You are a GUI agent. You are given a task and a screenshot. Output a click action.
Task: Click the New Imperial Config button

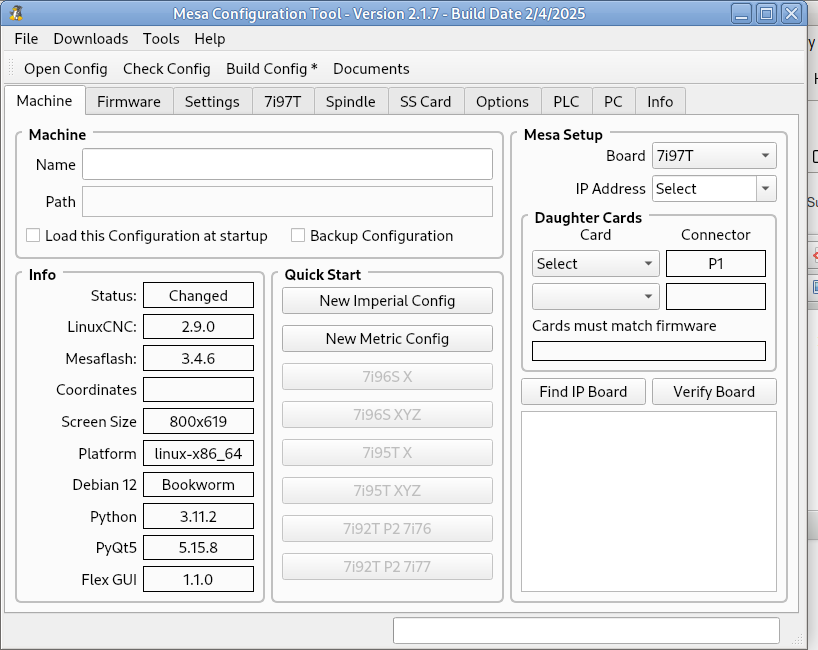[387, 300]
